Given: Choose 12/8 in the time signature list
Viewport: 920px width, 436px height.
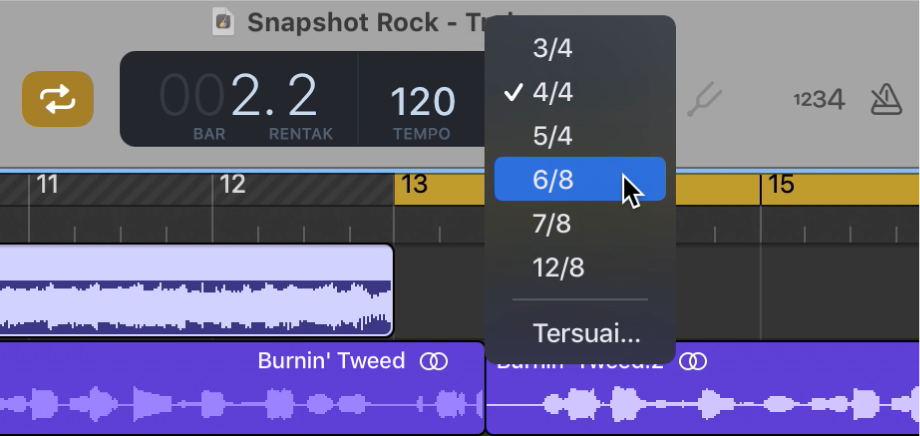Looking at the screenshot, I should [558, 268].
